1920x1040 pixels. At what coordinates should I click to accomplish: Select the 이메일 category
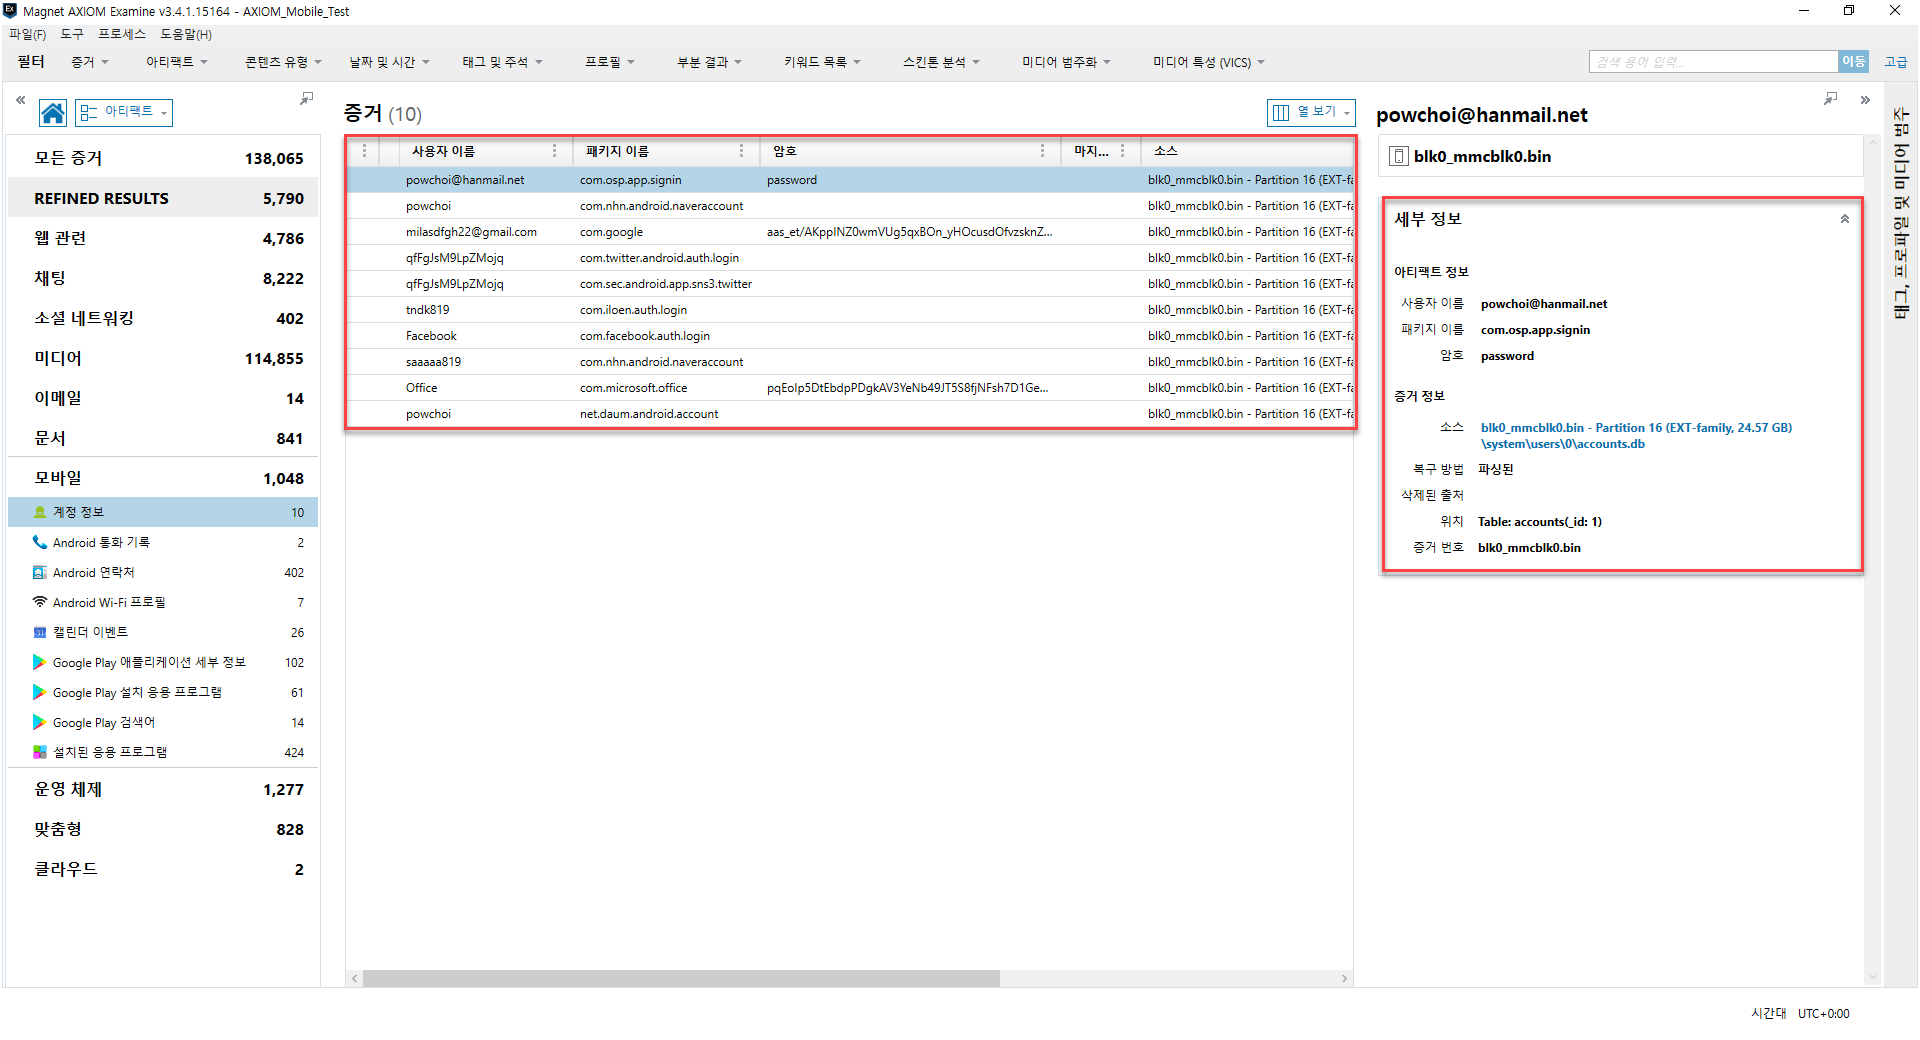click(163, 398)
